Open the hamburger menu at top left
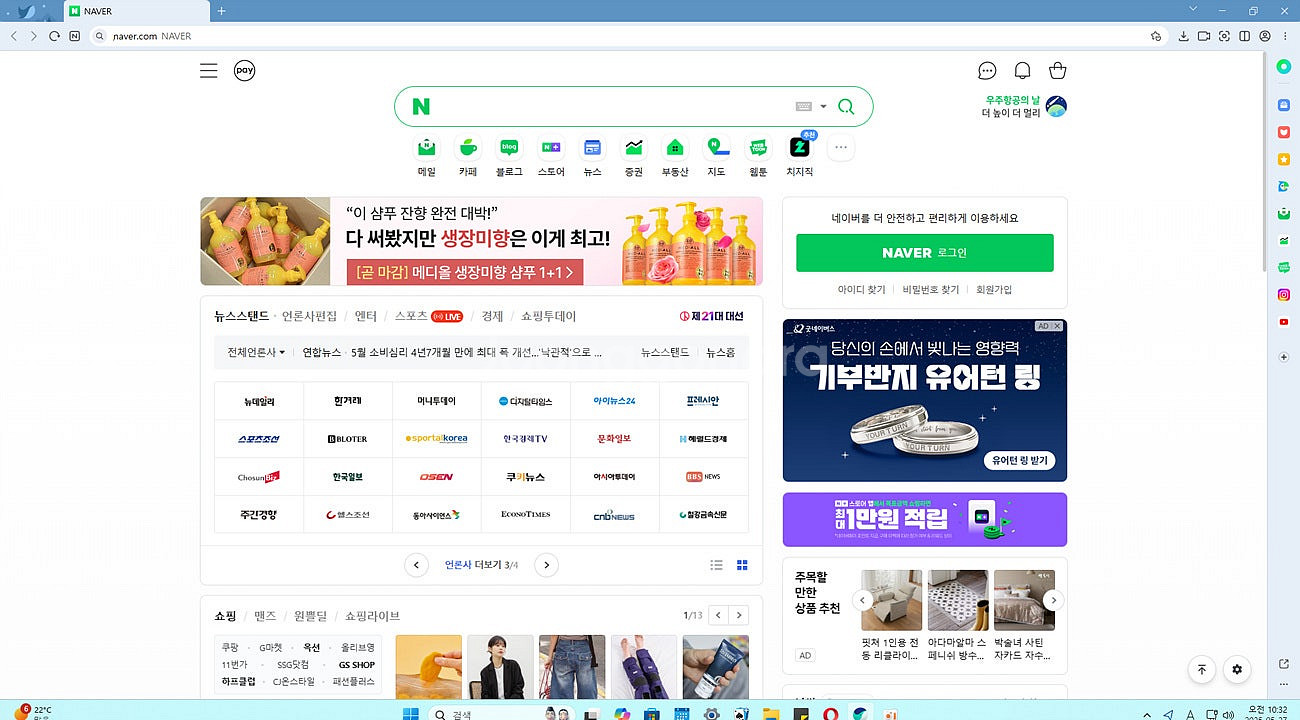Viewport: 1300px width, 720px height. pos(208,71)
